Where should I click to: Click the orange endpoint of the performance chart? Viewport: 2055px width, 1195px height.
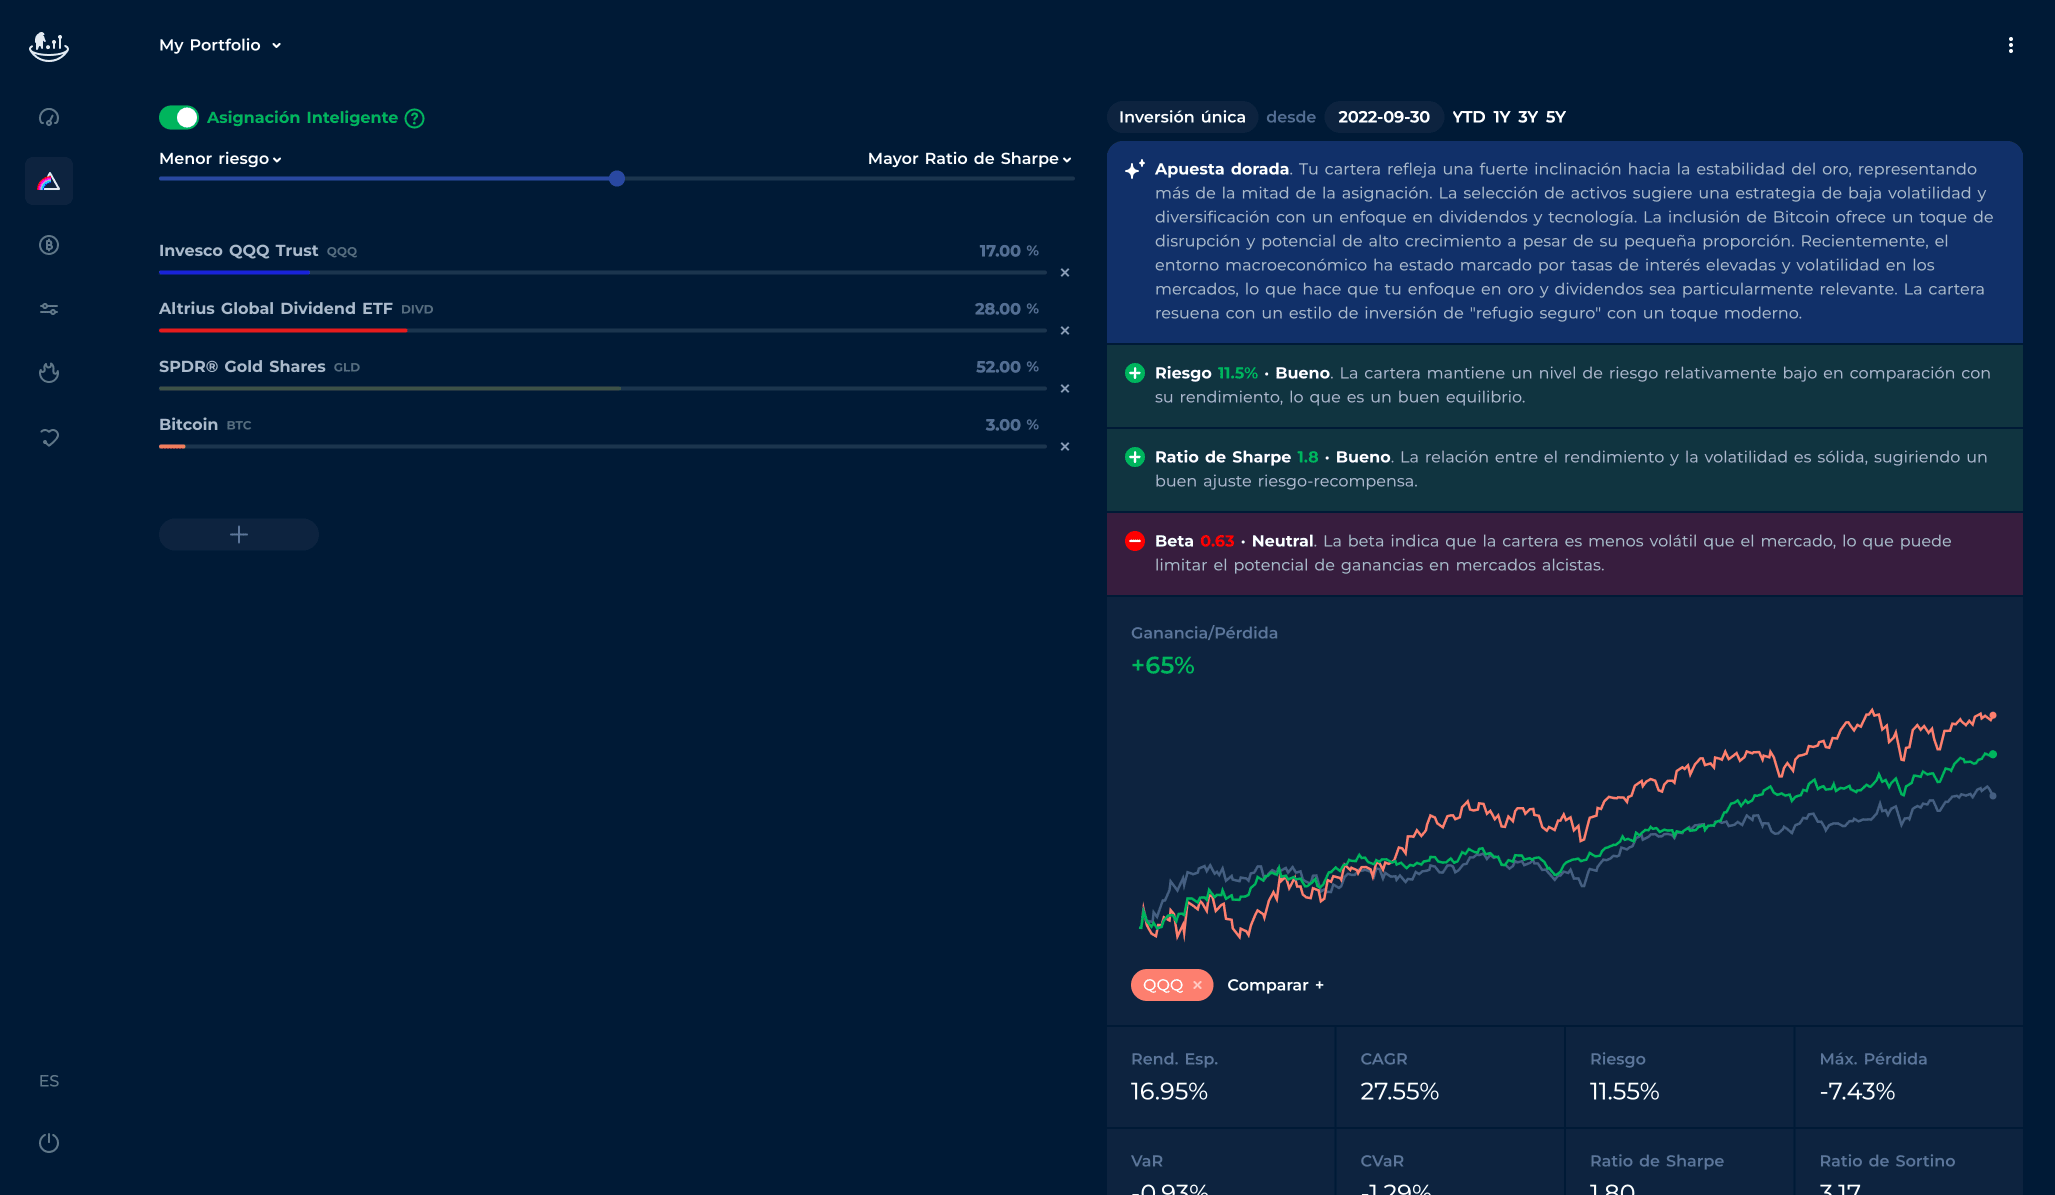pyautogui.click(x=1993, y=716)
